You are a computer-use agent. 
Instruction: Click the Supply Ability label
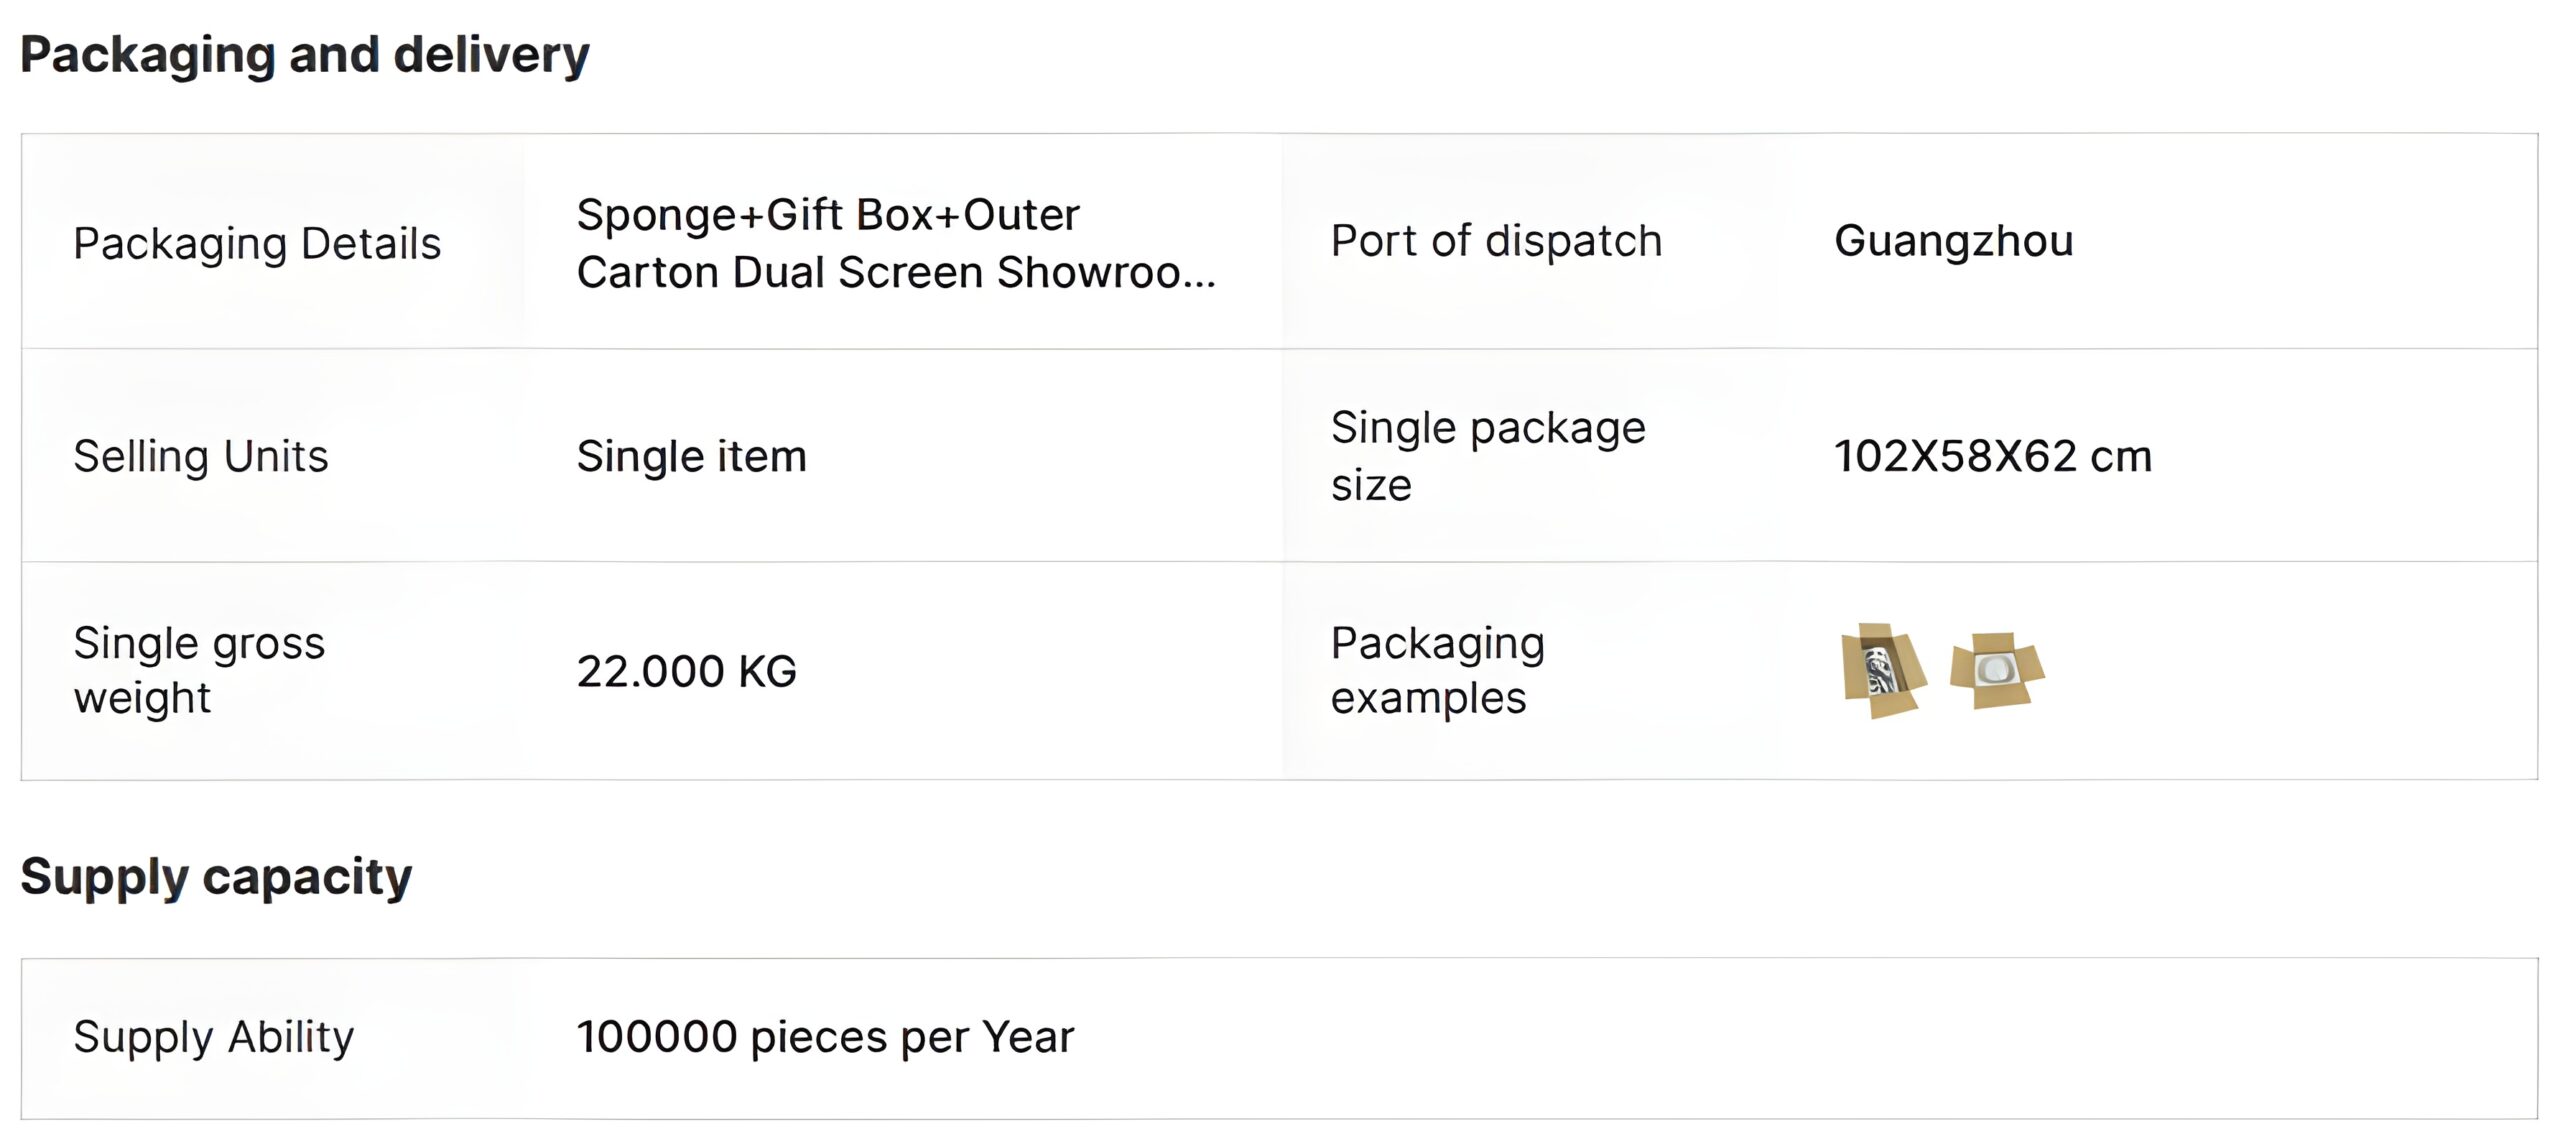coord(213,1037)
